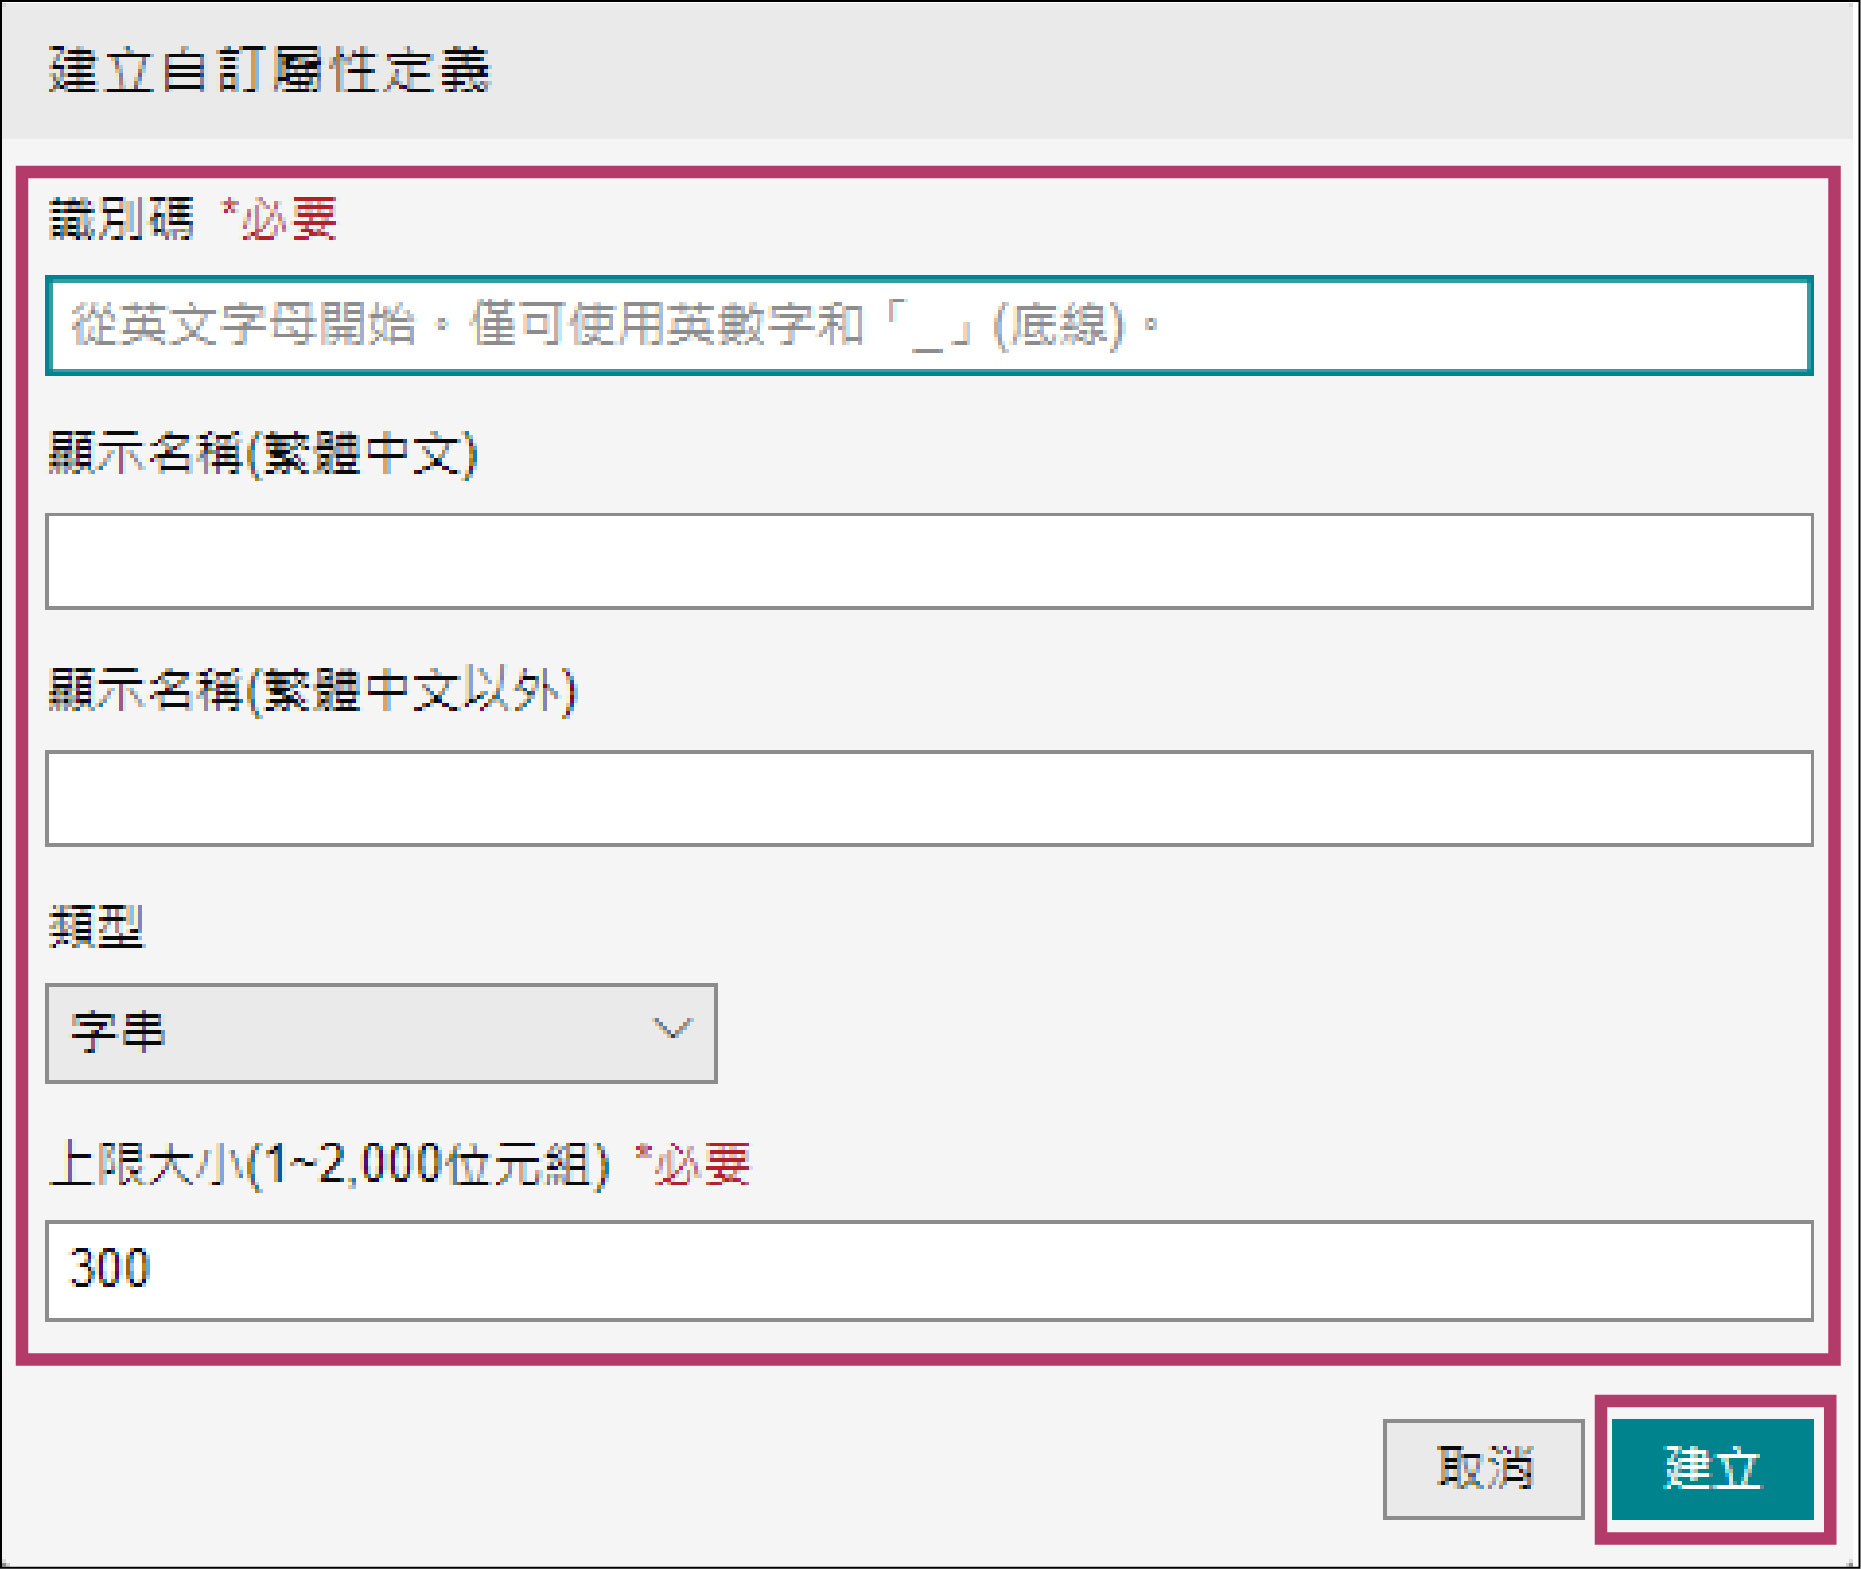Image resolution: width=1861 pixels, height=1569 pixels.
Task: Click the 建立 create button
Action: [x=1712, y=1468]
